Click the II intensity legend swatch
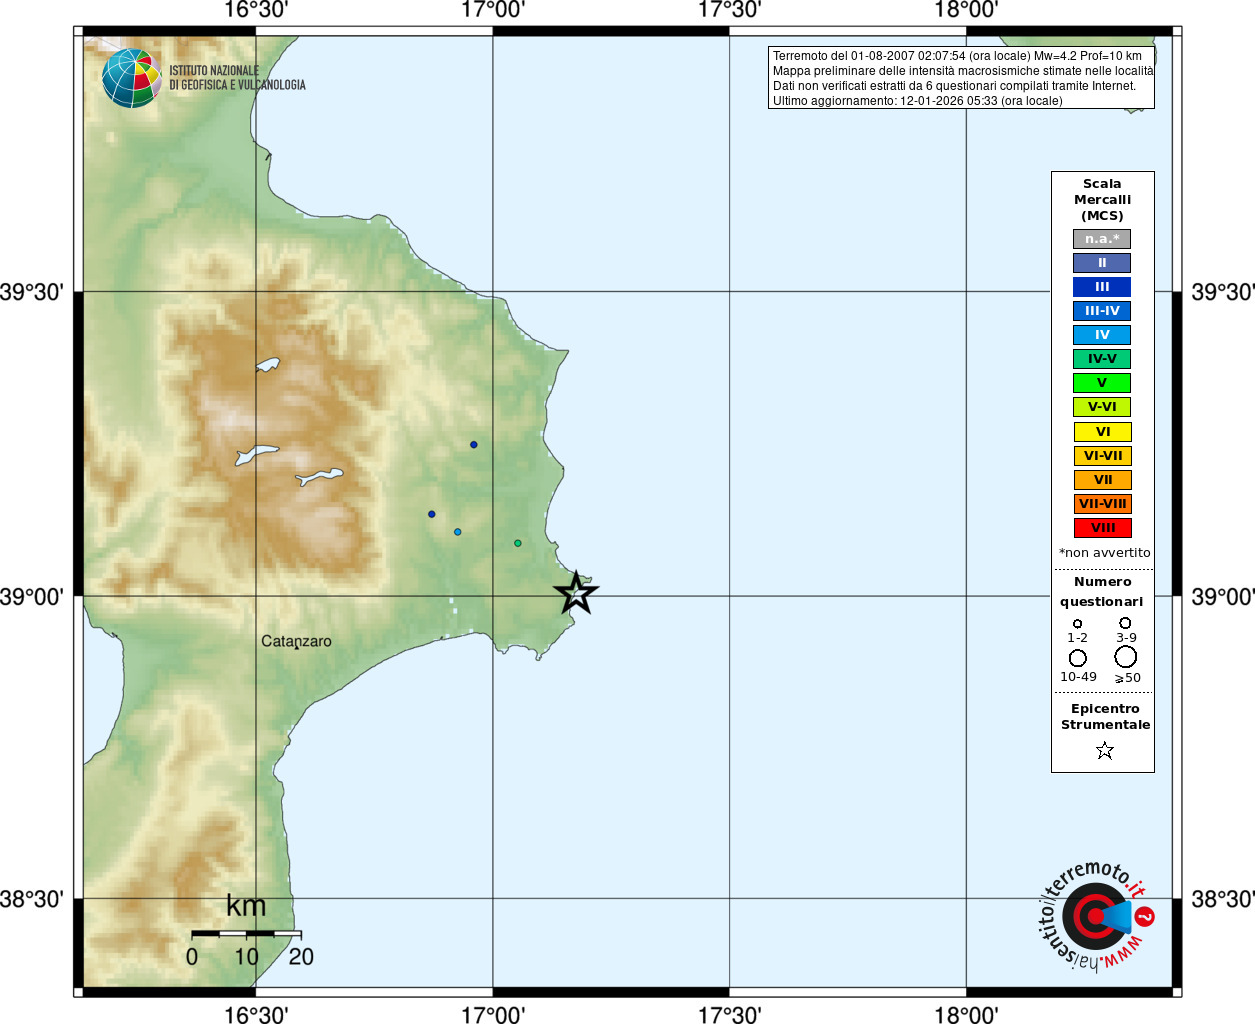This screenshot has width=1255, height=1024. (x=1102, y=263)
